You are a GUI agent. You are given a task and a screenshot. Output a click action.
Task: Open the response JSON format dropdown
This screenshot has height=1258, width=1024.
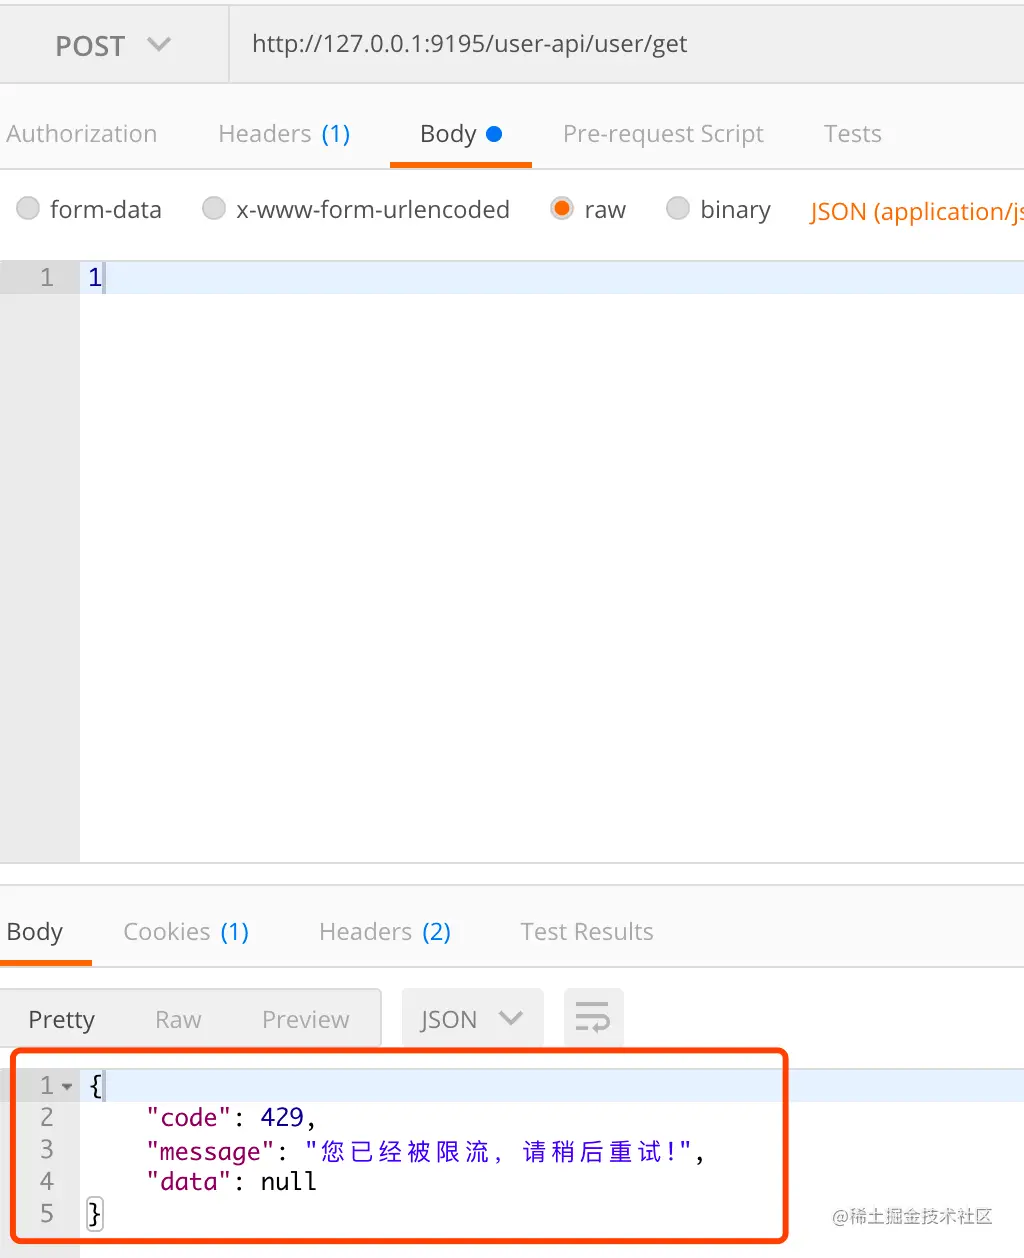pos(472,1019)
